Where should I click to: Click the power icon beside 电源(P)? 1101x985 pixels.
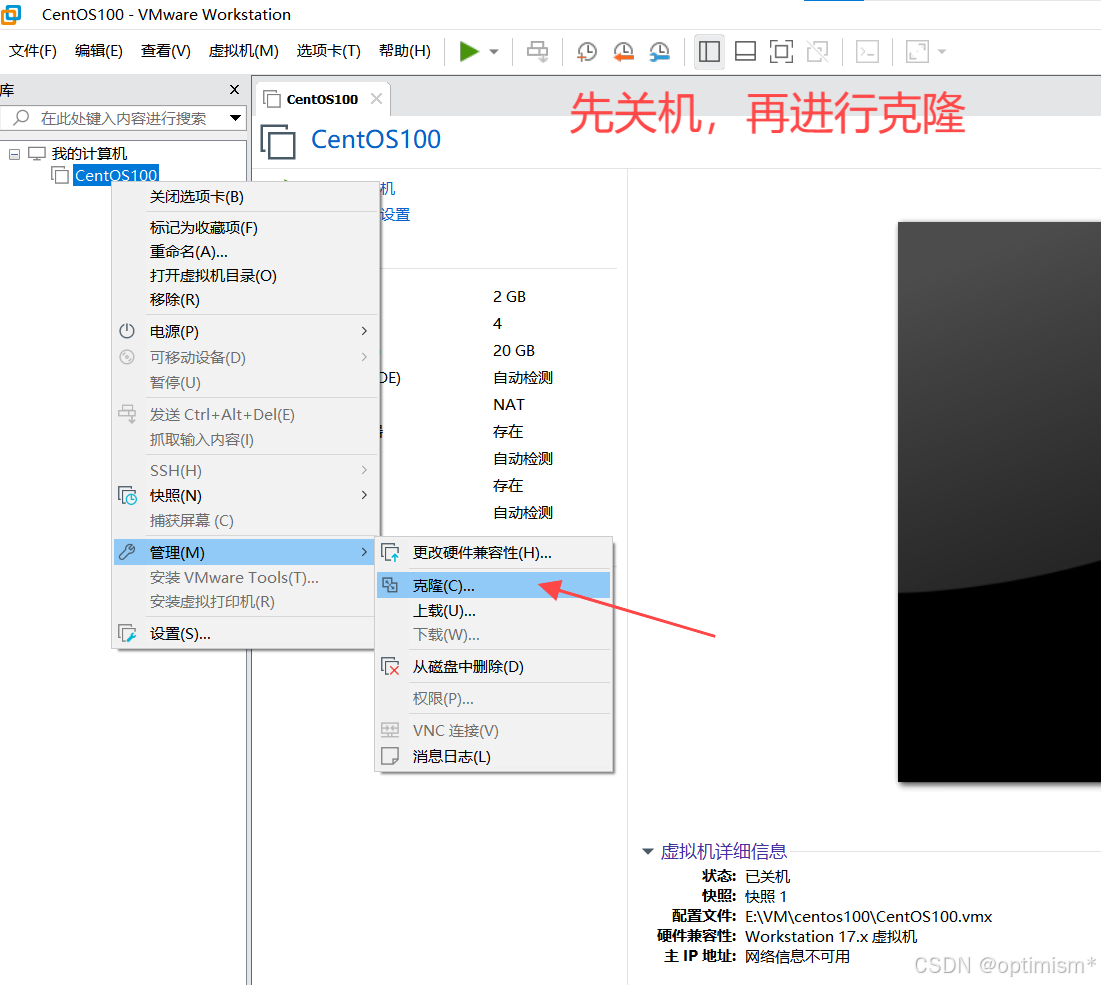click(127, 331)
